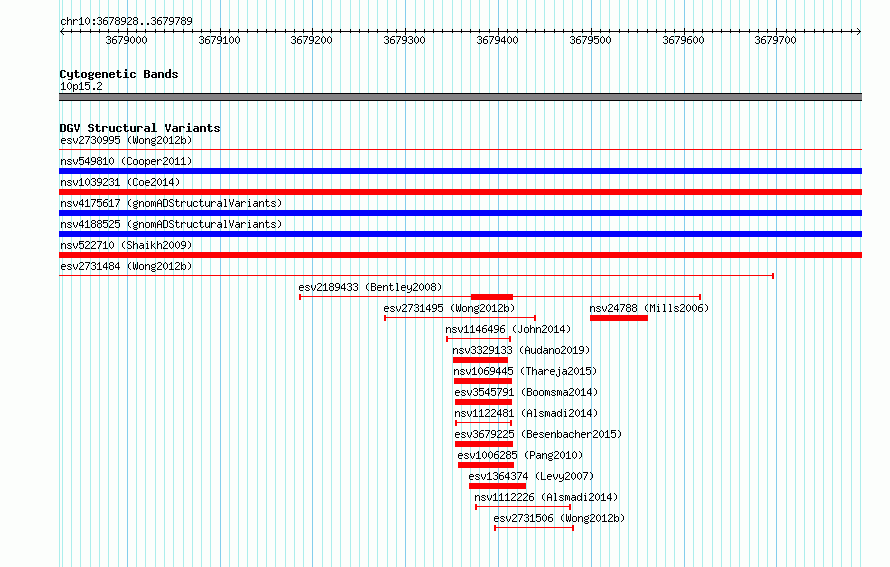890x567 pixels.
Task: Open variant nsv3329133 (Audano2019) label
Action: tap(521, 350)
